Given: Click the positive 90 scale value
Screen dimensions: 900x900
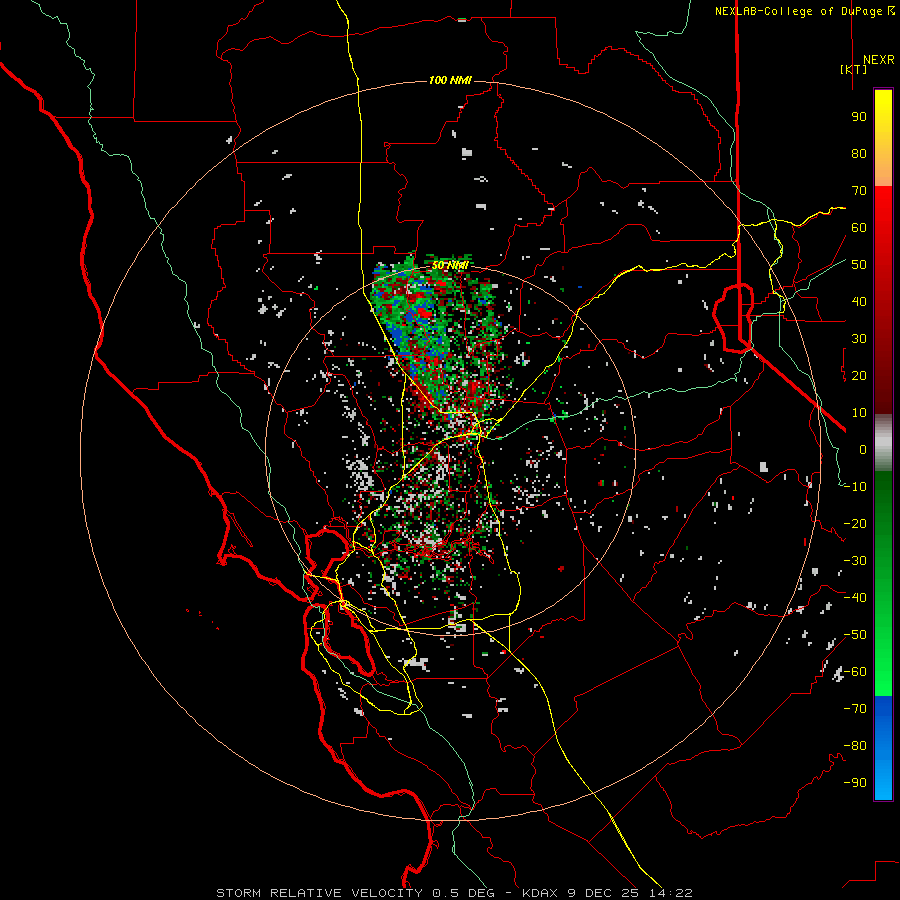Looking at the screenshot, I should [x=859, y=117].
